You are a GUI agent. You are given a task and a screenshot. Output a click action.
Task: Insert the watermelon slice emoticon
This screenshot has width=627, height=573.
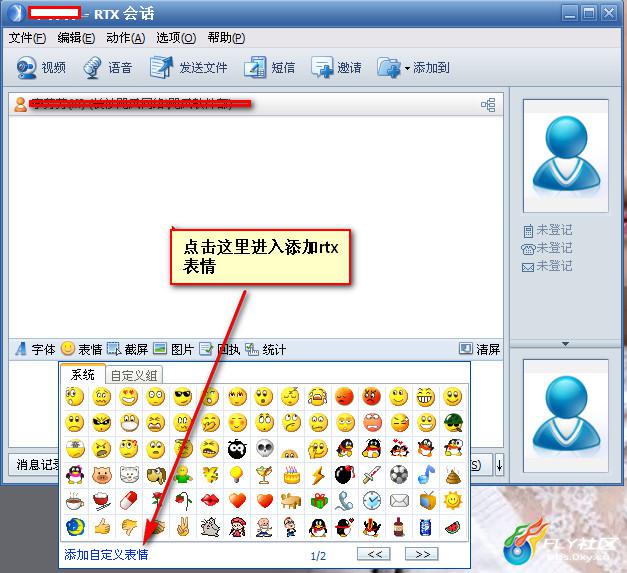[x=453, y=528]
